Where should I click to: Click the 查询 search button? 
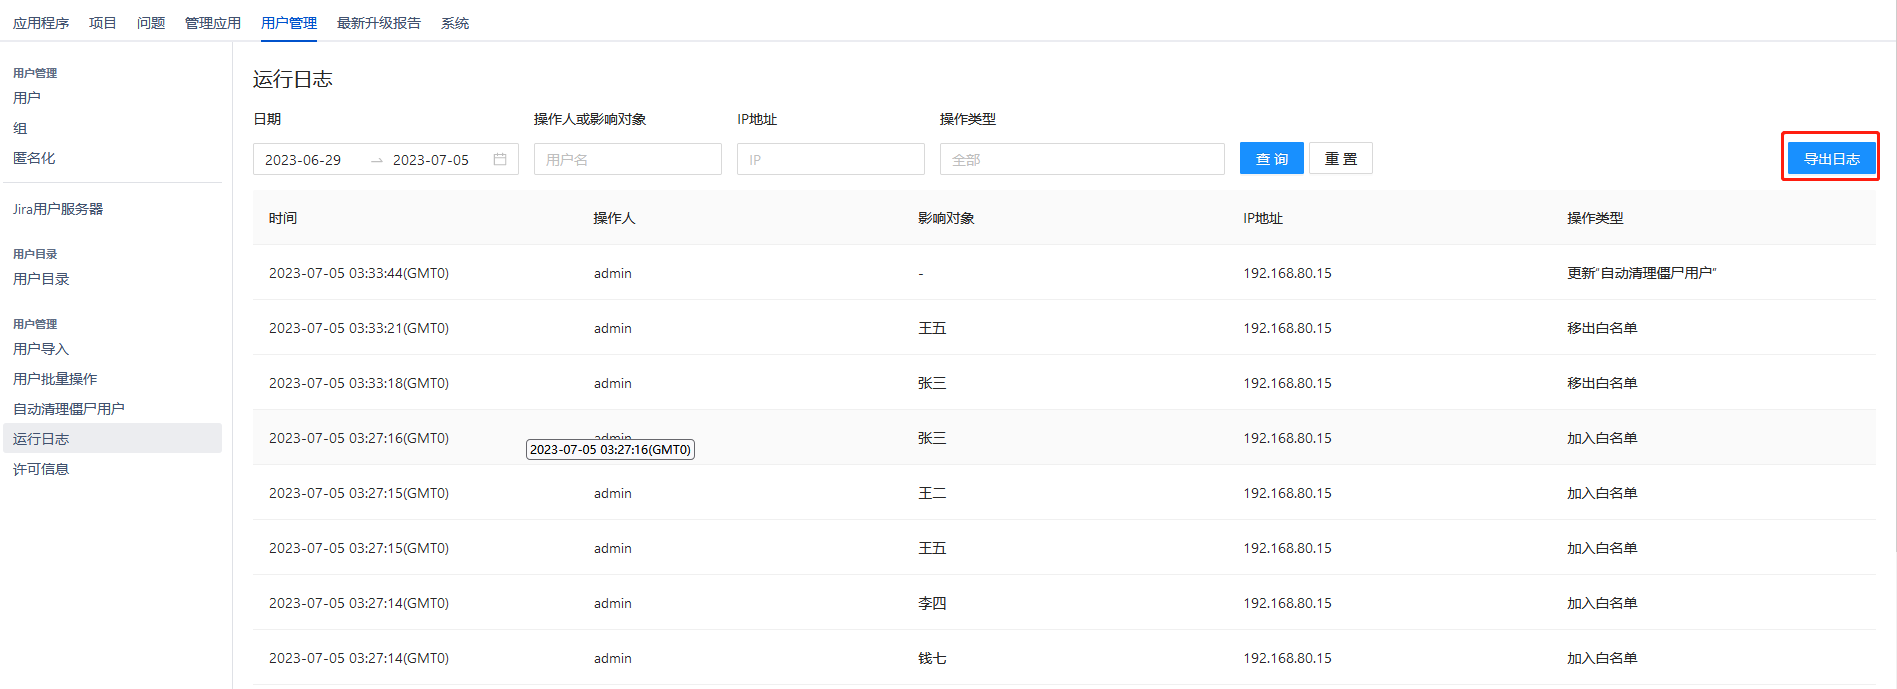click(x=1271, y=159)
